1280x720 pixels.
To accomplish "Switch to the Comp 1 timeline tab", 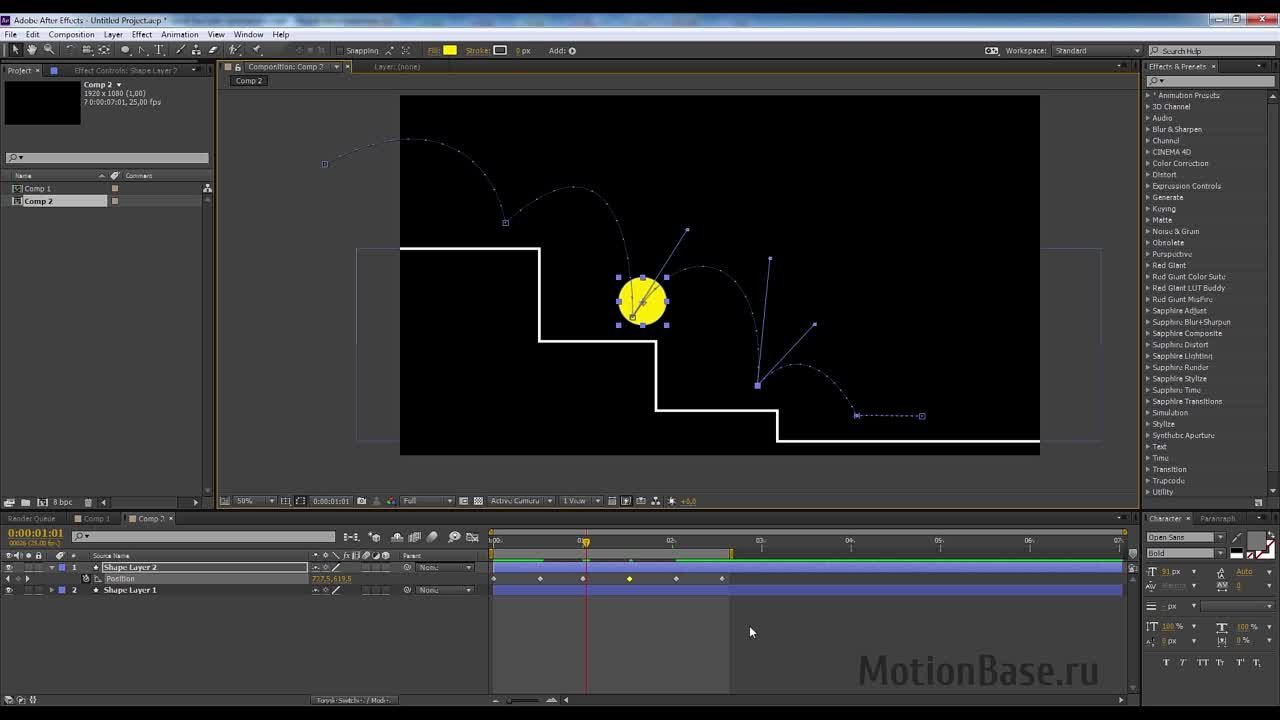I will pos(96,519).
